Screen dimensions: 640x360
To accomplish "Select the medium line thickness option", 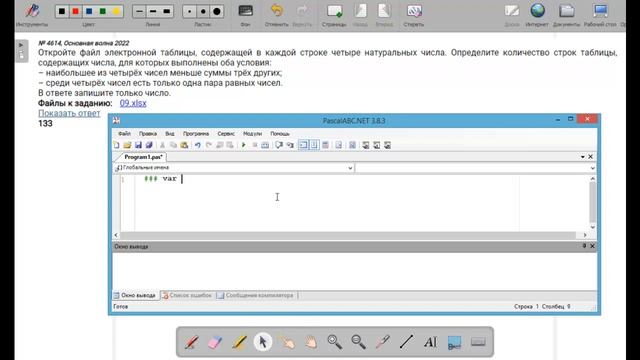I will click(153, 11).
